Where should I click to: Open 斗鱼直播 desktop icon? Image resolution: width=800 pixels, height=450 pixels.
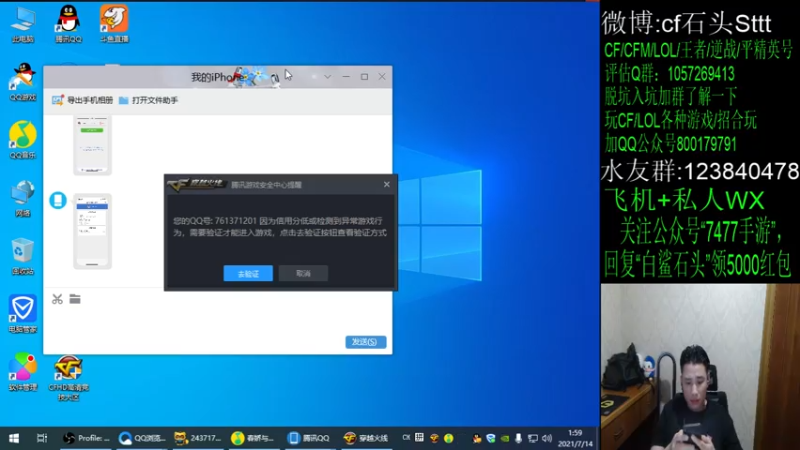pos(114,24)
